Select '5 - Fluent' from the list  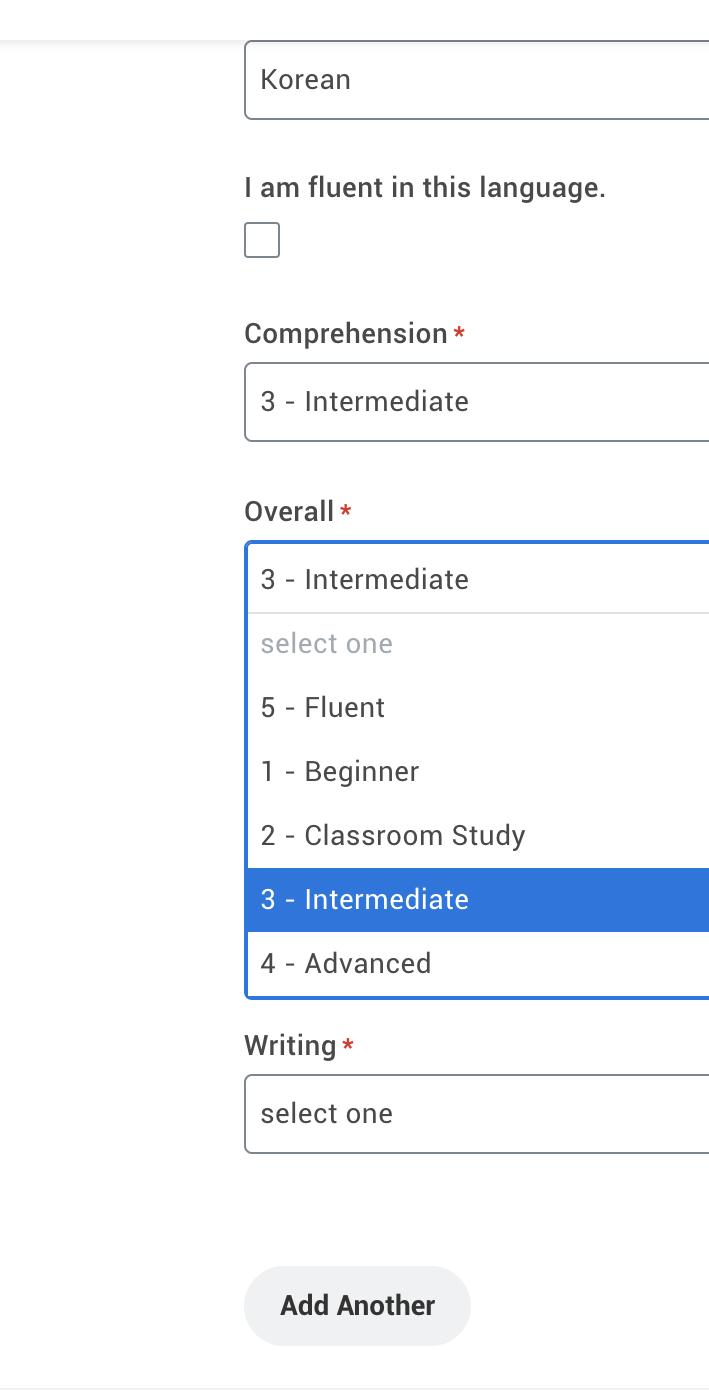[323, 708]
